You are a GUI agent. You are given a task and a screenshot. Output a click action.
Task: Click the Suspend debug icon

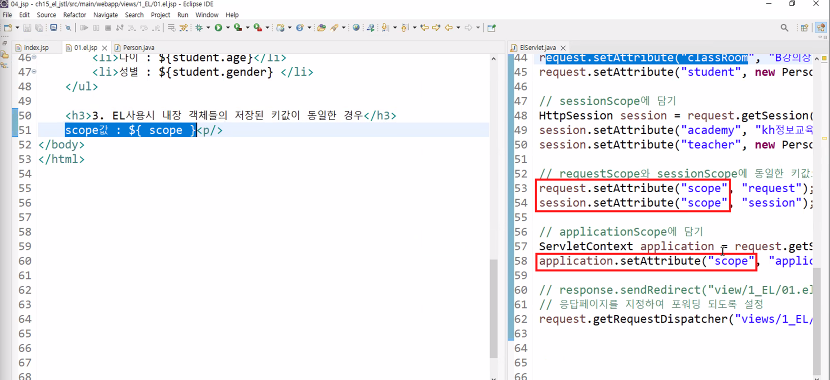96,28
